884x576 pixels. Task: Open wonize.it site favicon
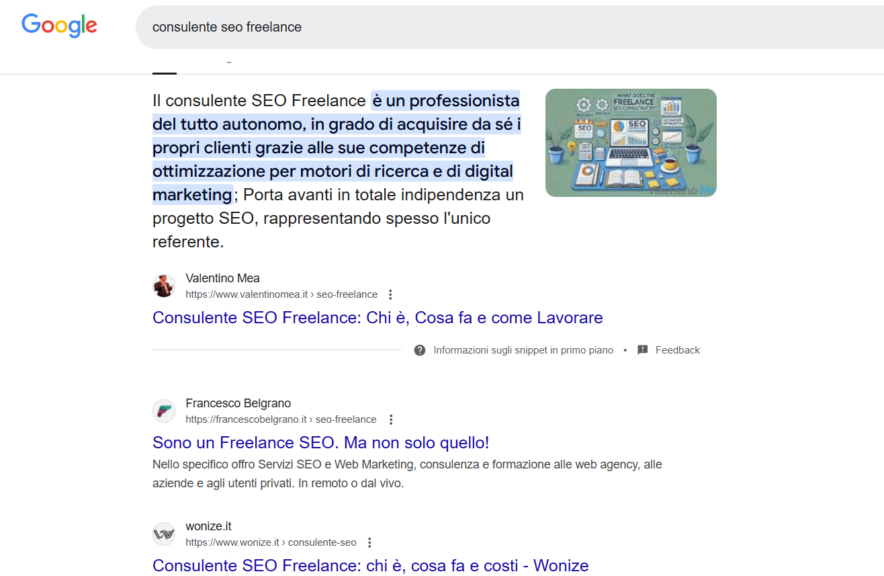(x=164, y=534)
